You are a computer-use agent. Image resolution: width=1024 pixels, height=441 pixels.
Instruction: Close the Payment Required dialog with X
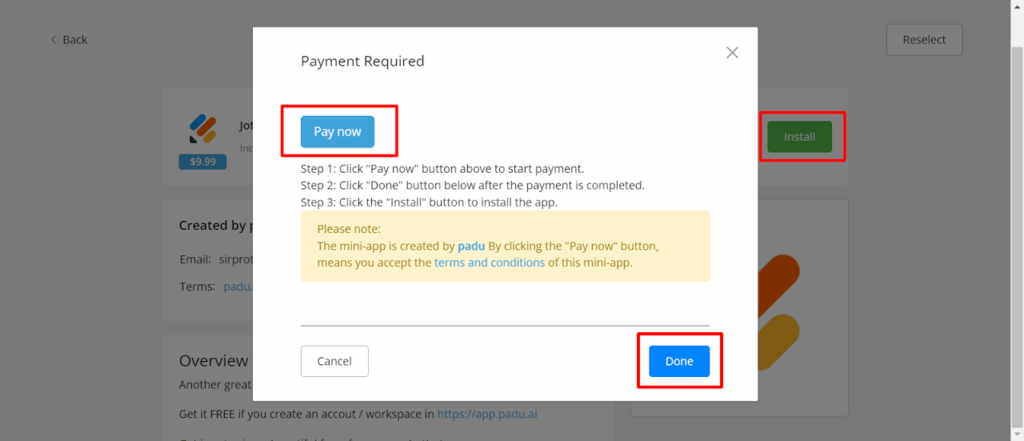pos(732,53)
